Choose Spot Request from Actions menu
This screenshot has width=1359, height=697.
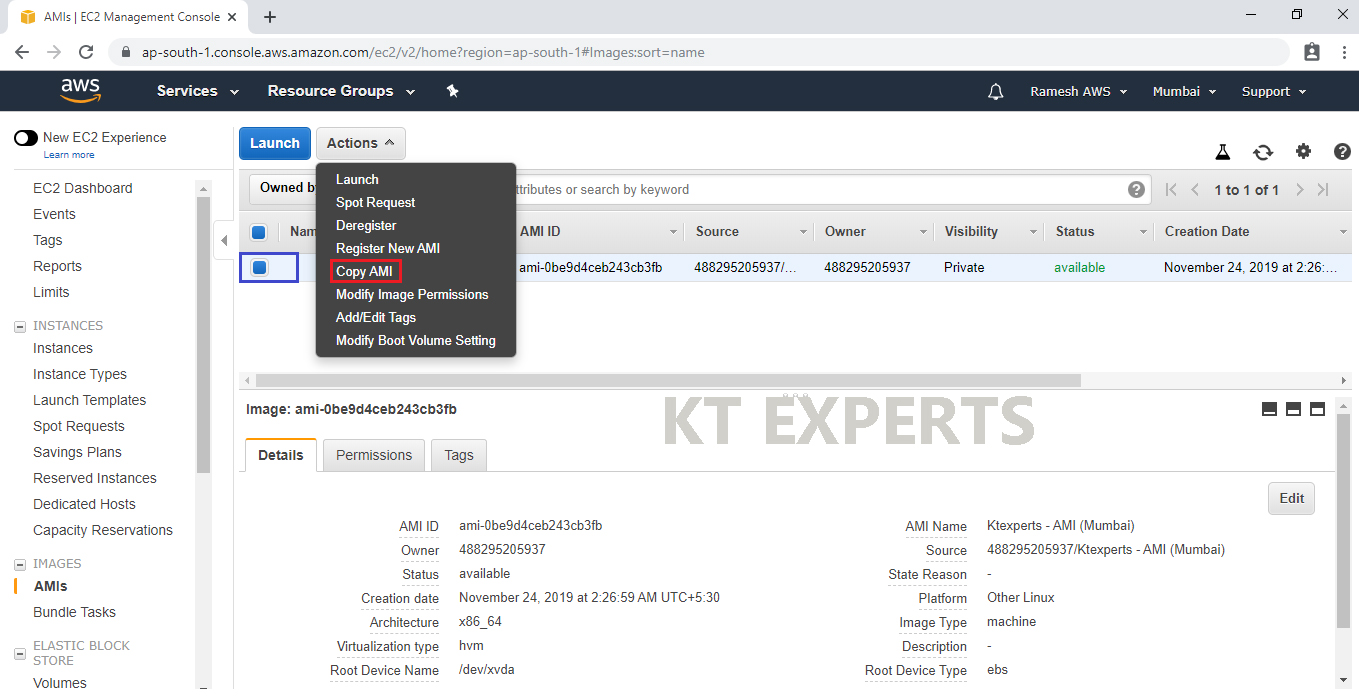tap(375, 203)
